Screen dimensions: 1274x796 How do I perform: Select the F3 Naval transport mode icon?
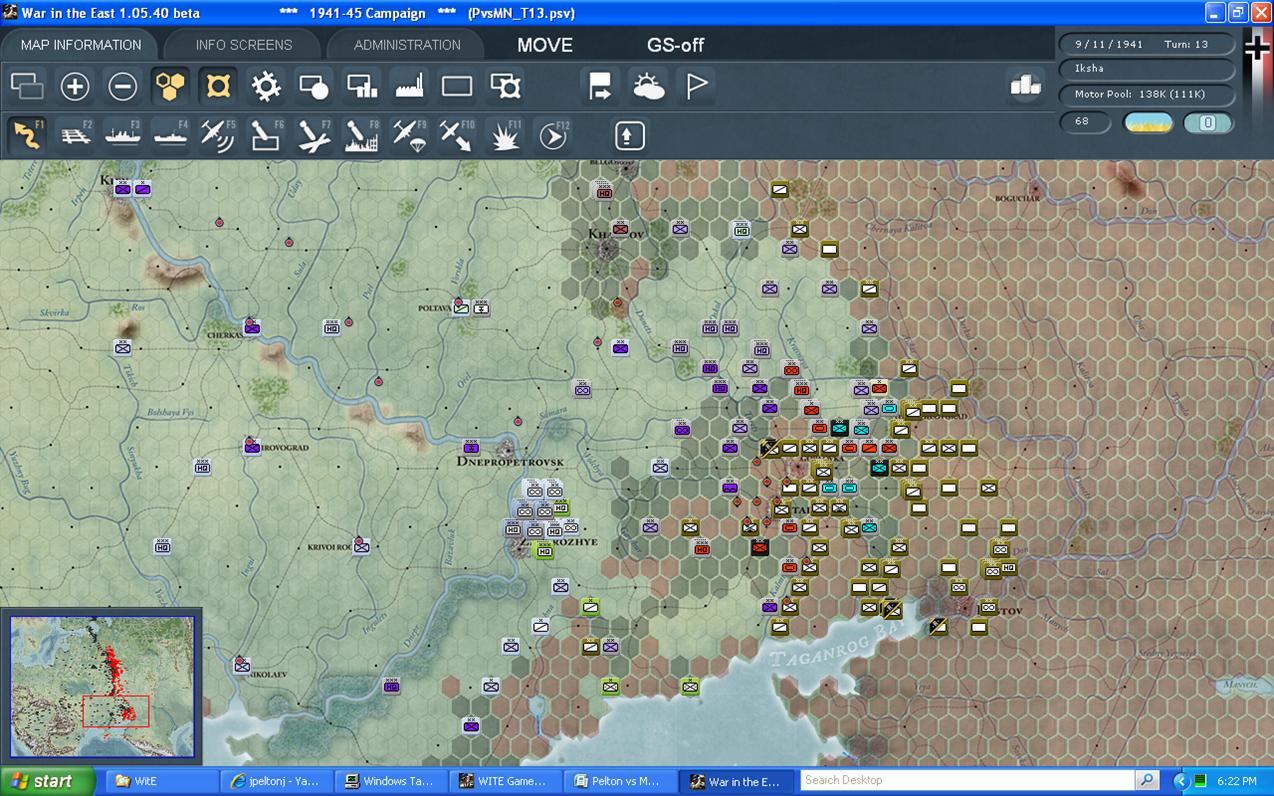click(x=123, y=135)
